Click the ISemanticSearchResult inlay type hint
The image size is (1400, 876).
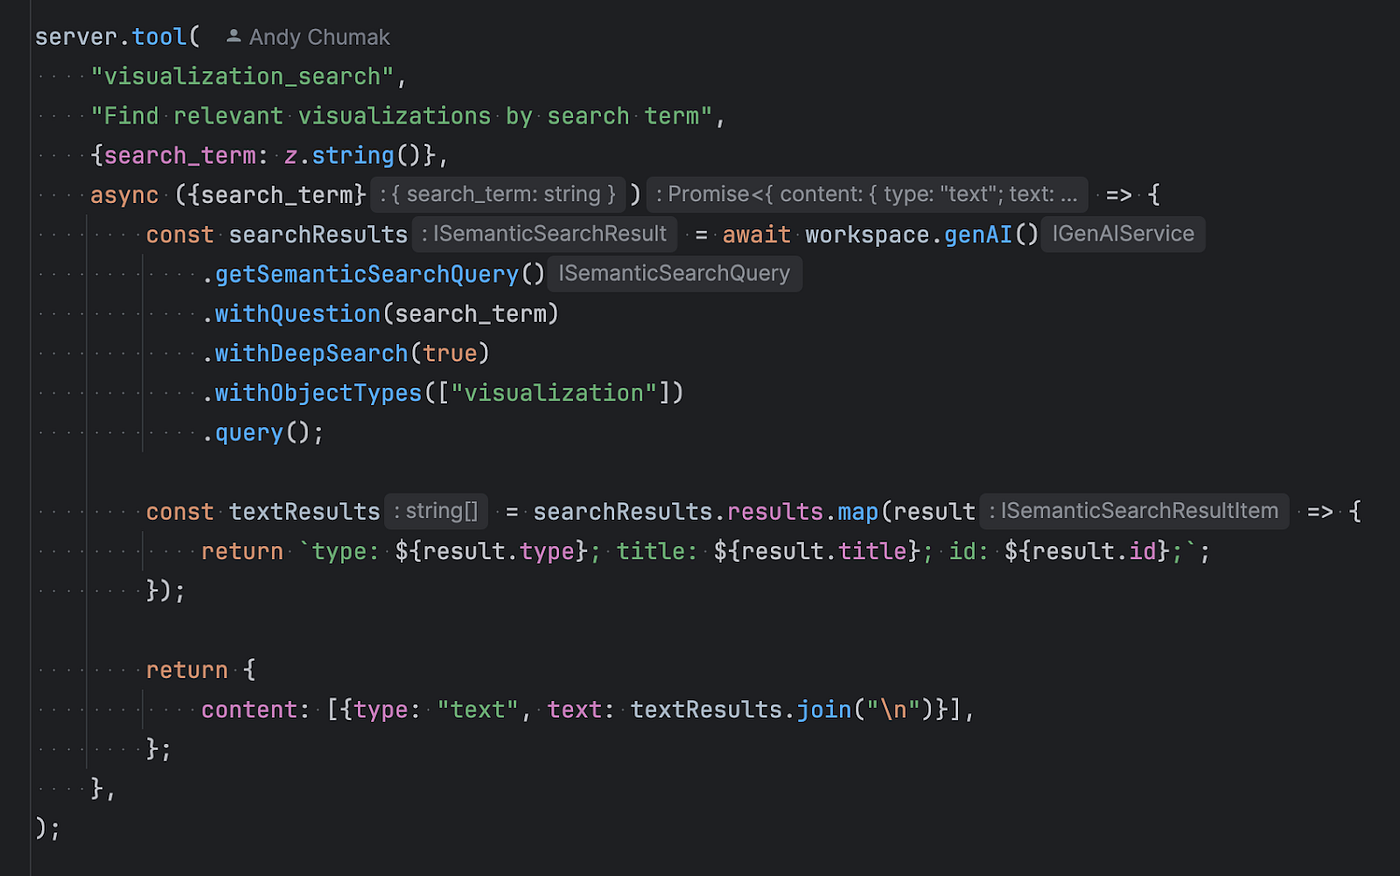point(544,233)
